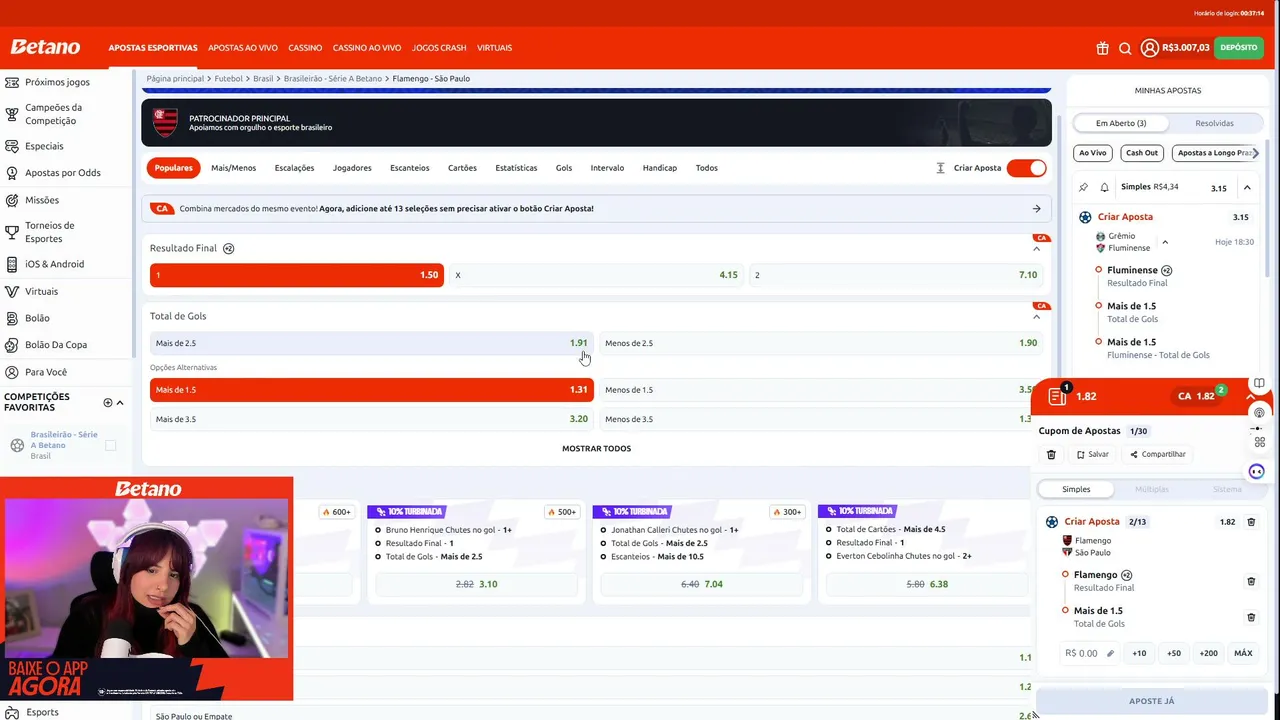Open the gift promotions icon in header
Image resolution: width=1280 pixels, height=720 pixels.
coord(1102,48)
